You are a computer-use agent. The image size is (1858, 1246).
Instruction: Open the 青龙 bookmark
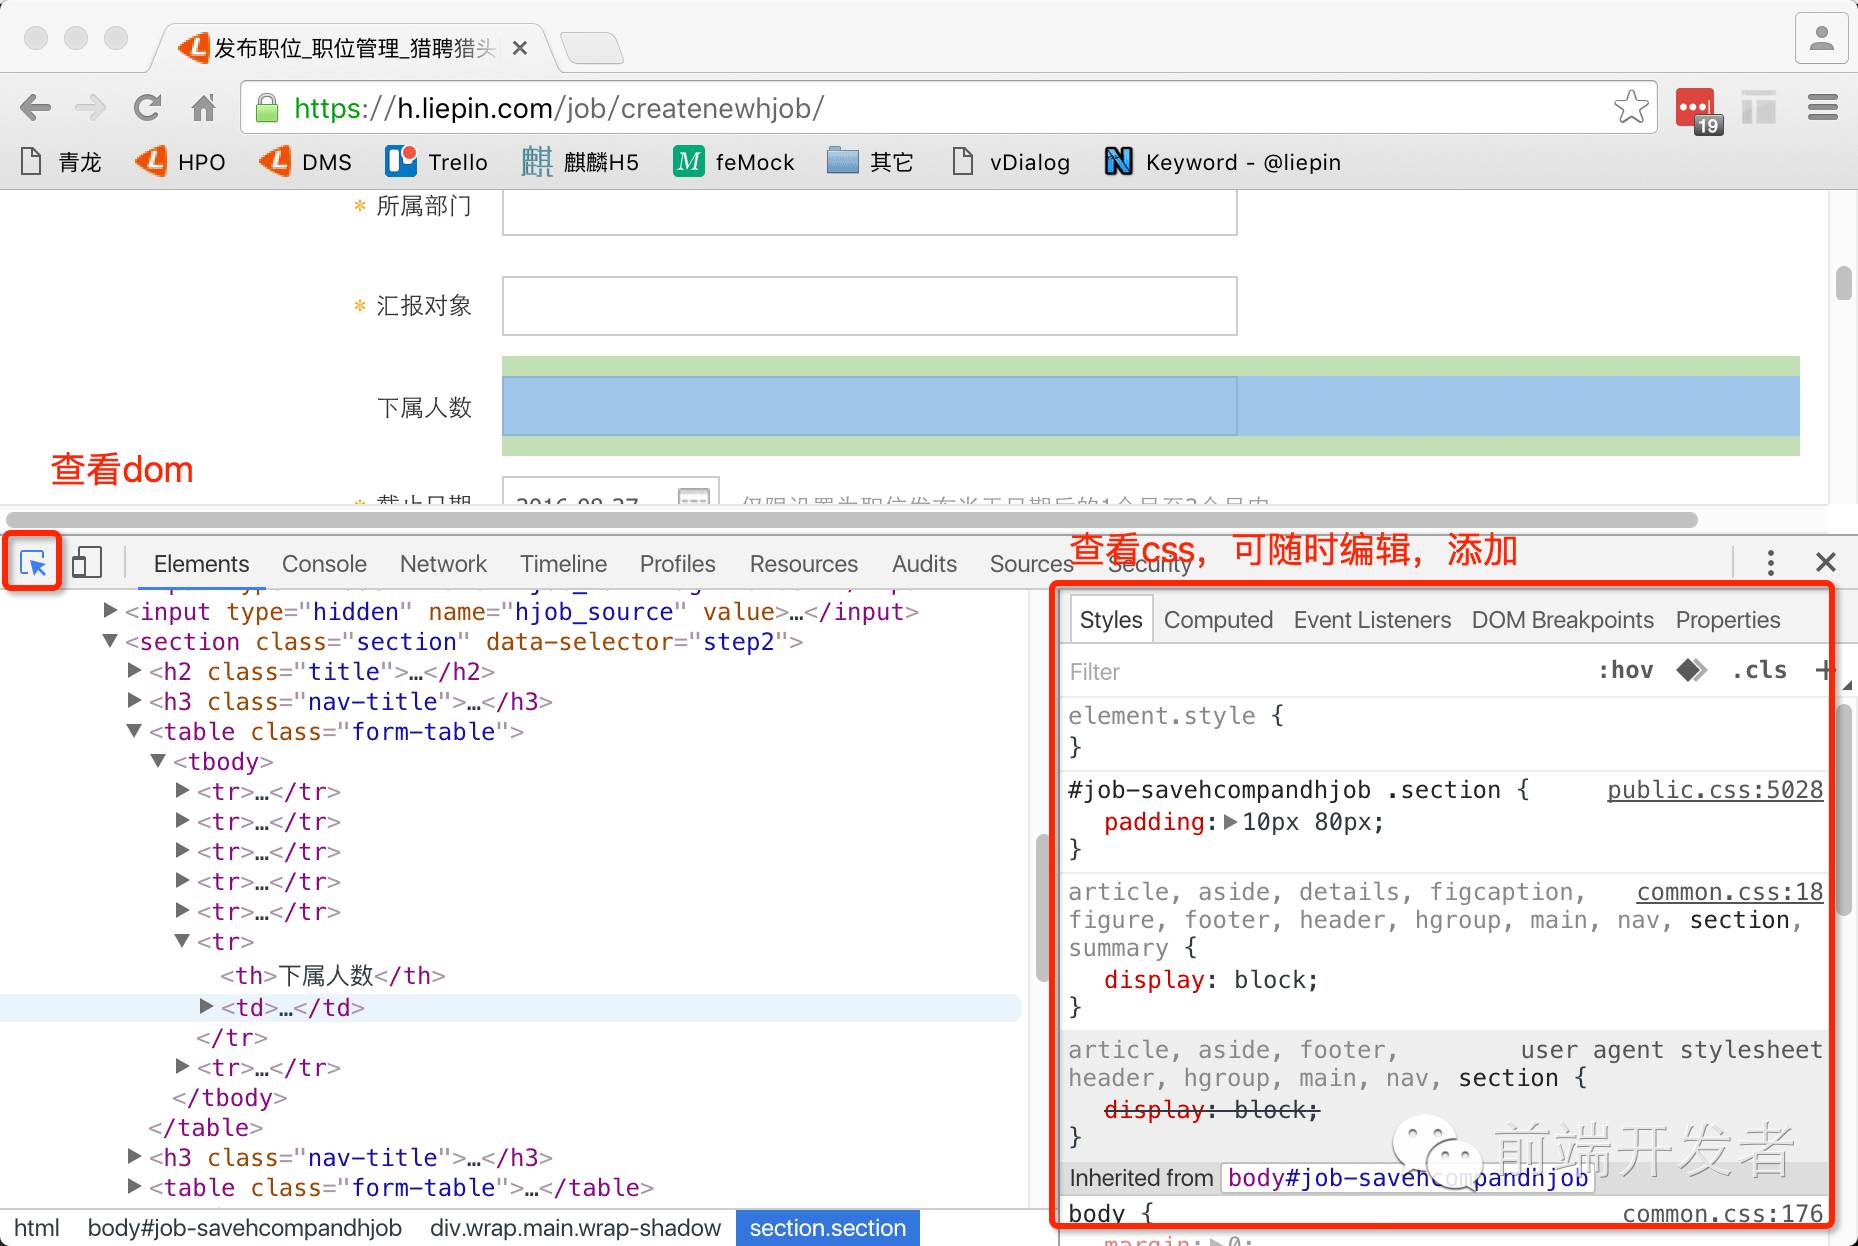coord(61,162)
